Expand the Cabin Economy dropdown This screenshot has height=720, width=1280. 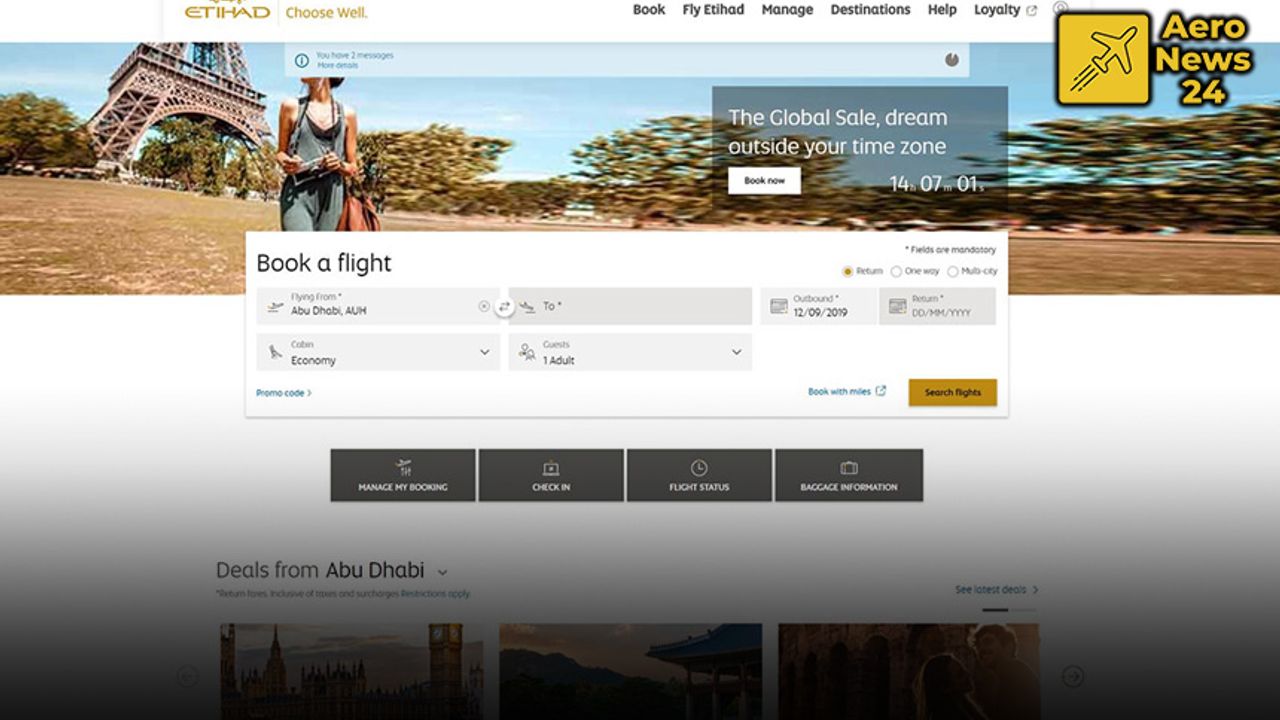tap(378, 352)
